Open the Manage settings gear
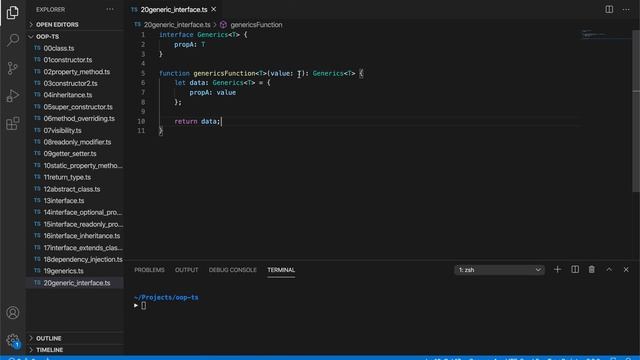 (13, 340)
